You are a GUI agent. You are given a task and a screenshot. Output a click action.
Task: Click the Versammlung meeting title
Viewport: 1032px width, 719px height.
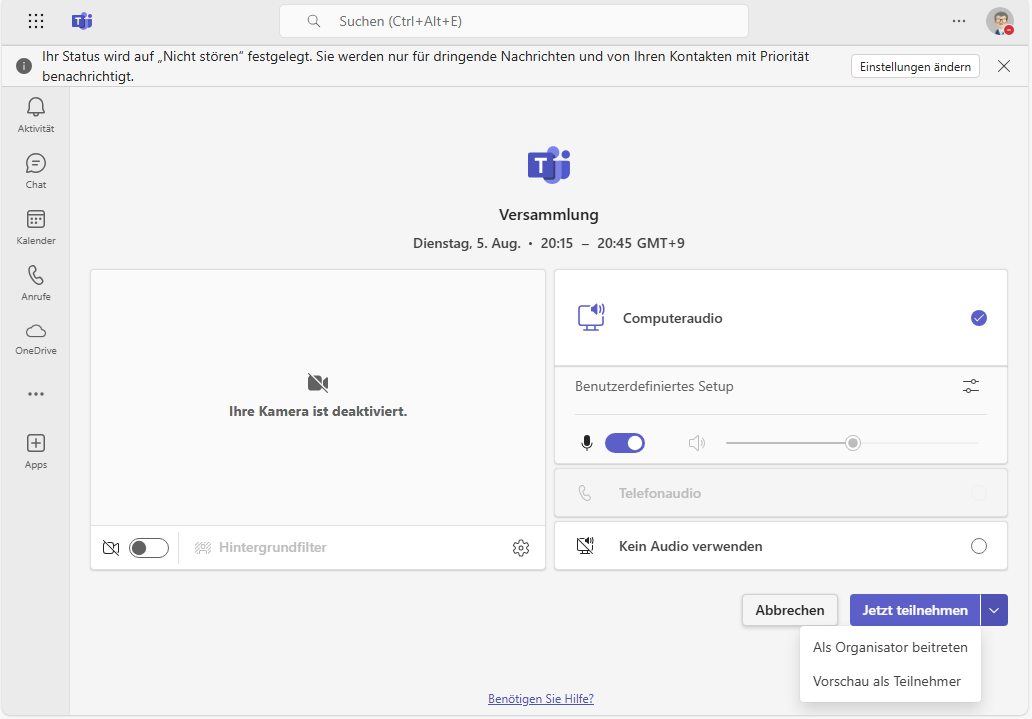[x=548, y=215]
